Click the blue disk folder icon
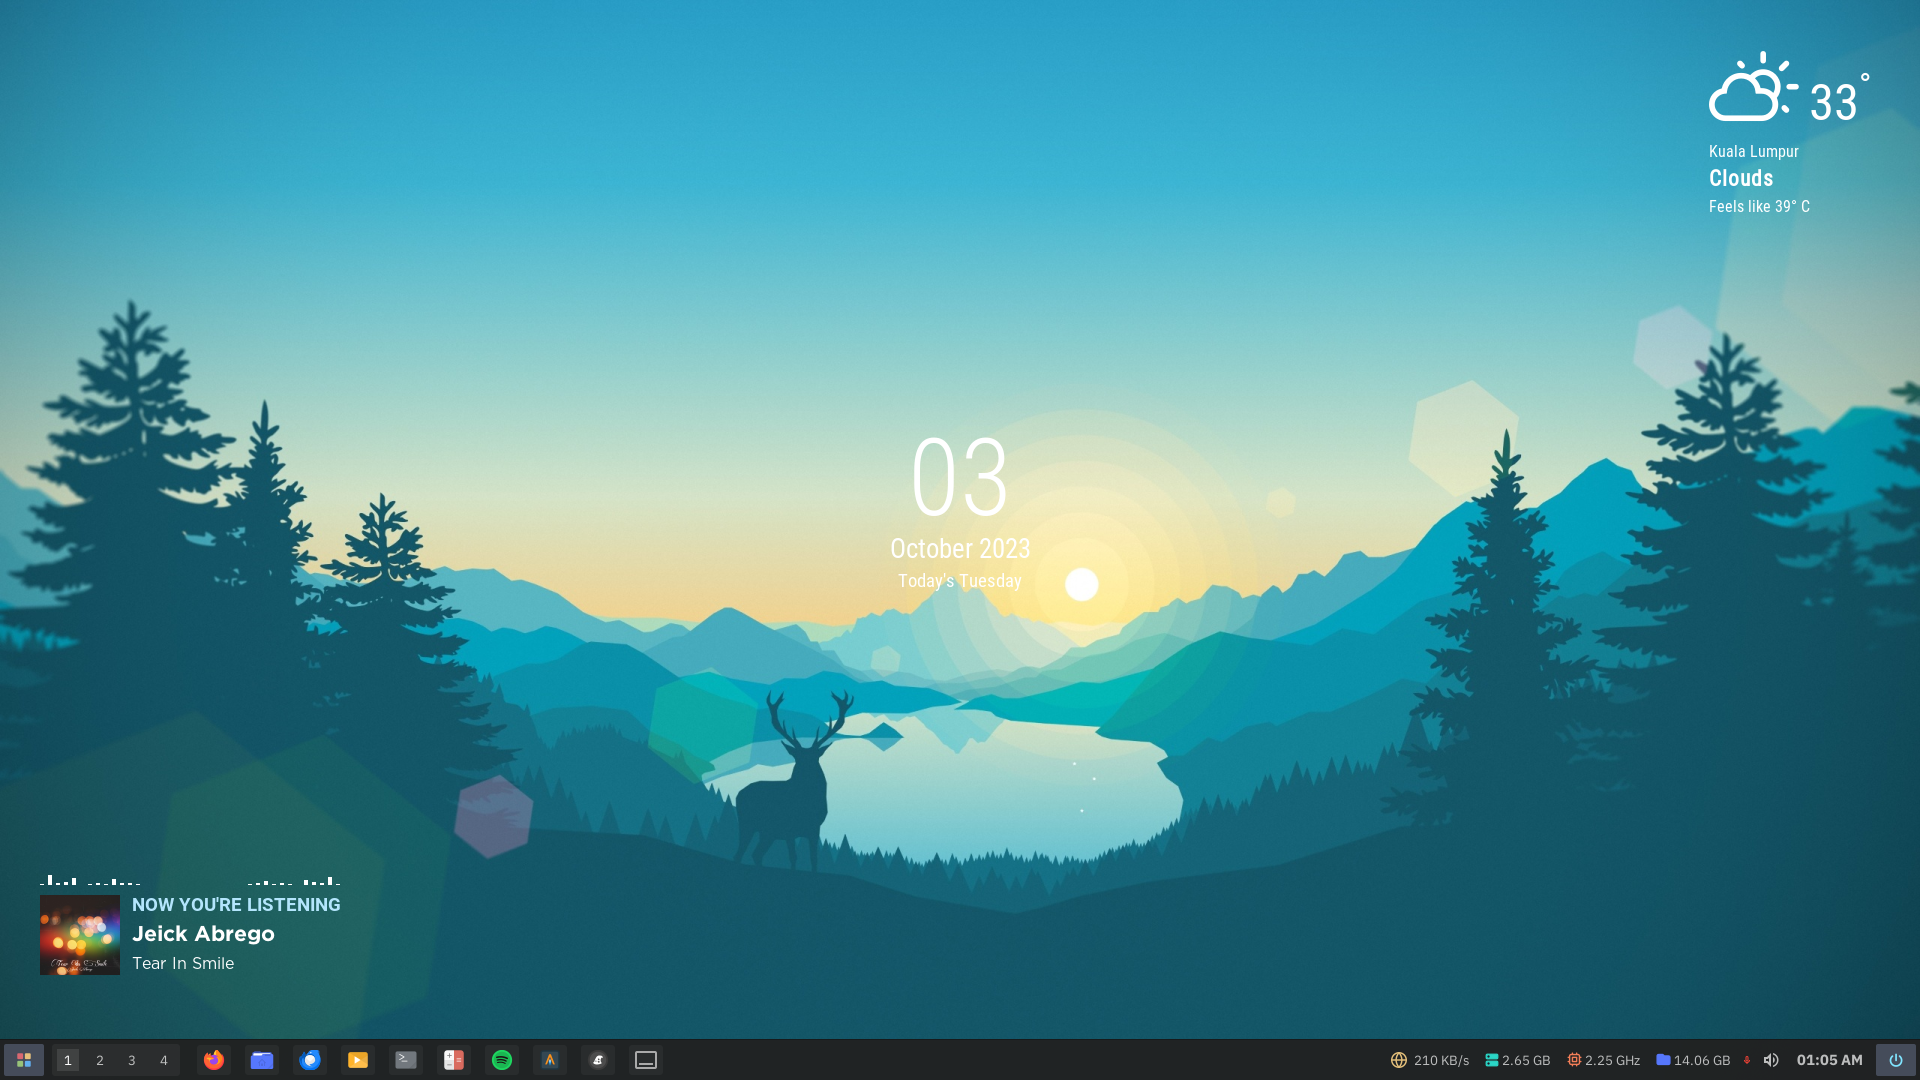This screenshot has width=1920, height=1080. [1663, 1059]
